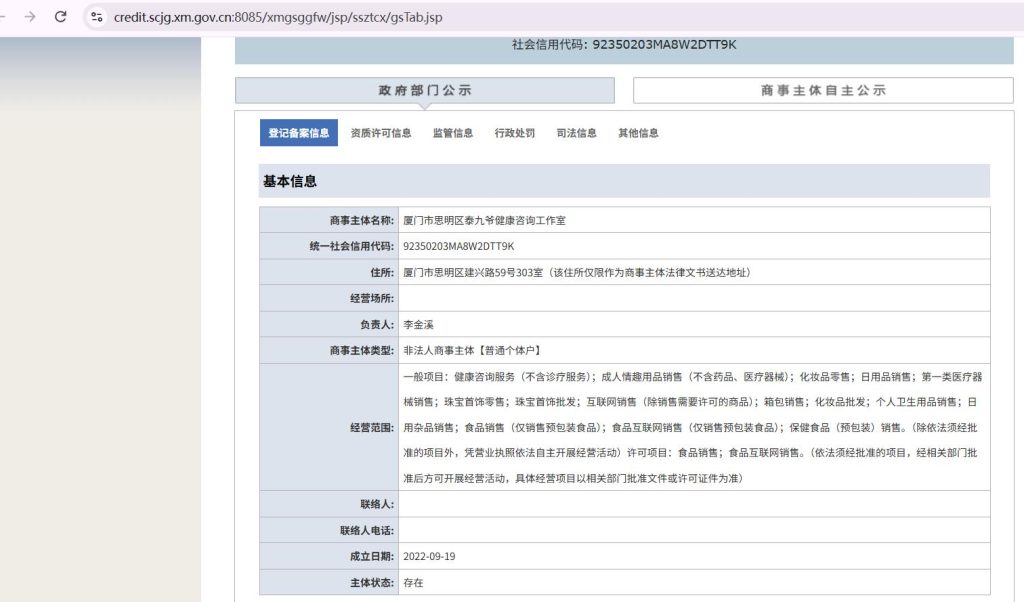Open the 其他信息 tab
The image size is (1024, 602).
coord(639,133)
